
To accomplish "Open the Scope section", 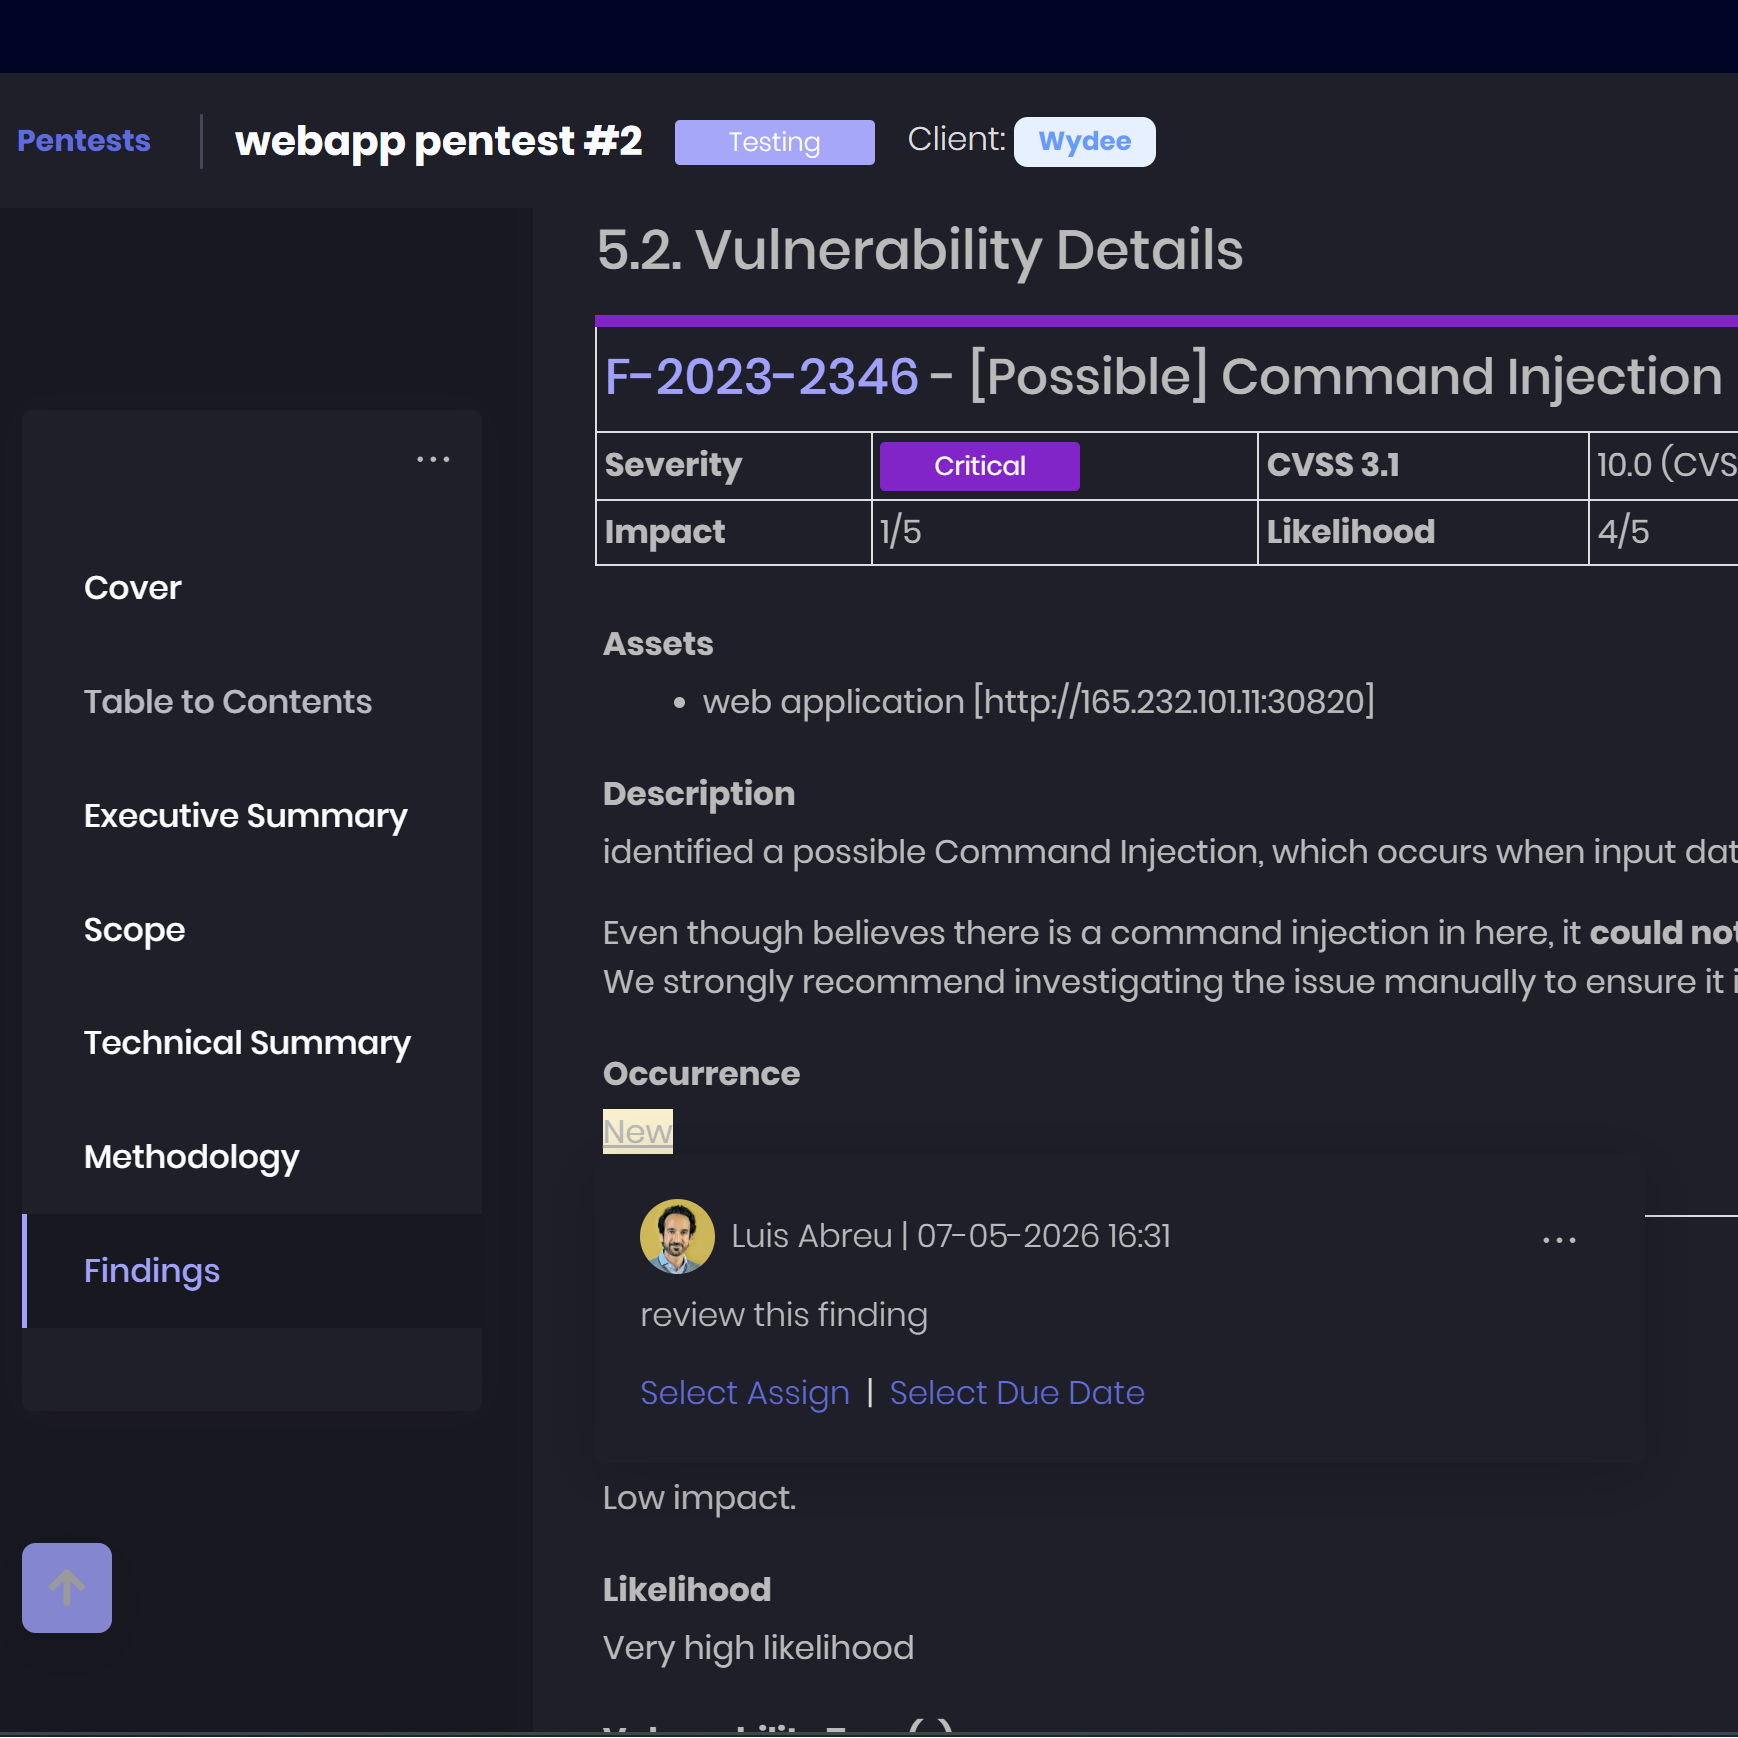I will pos(135,930).
